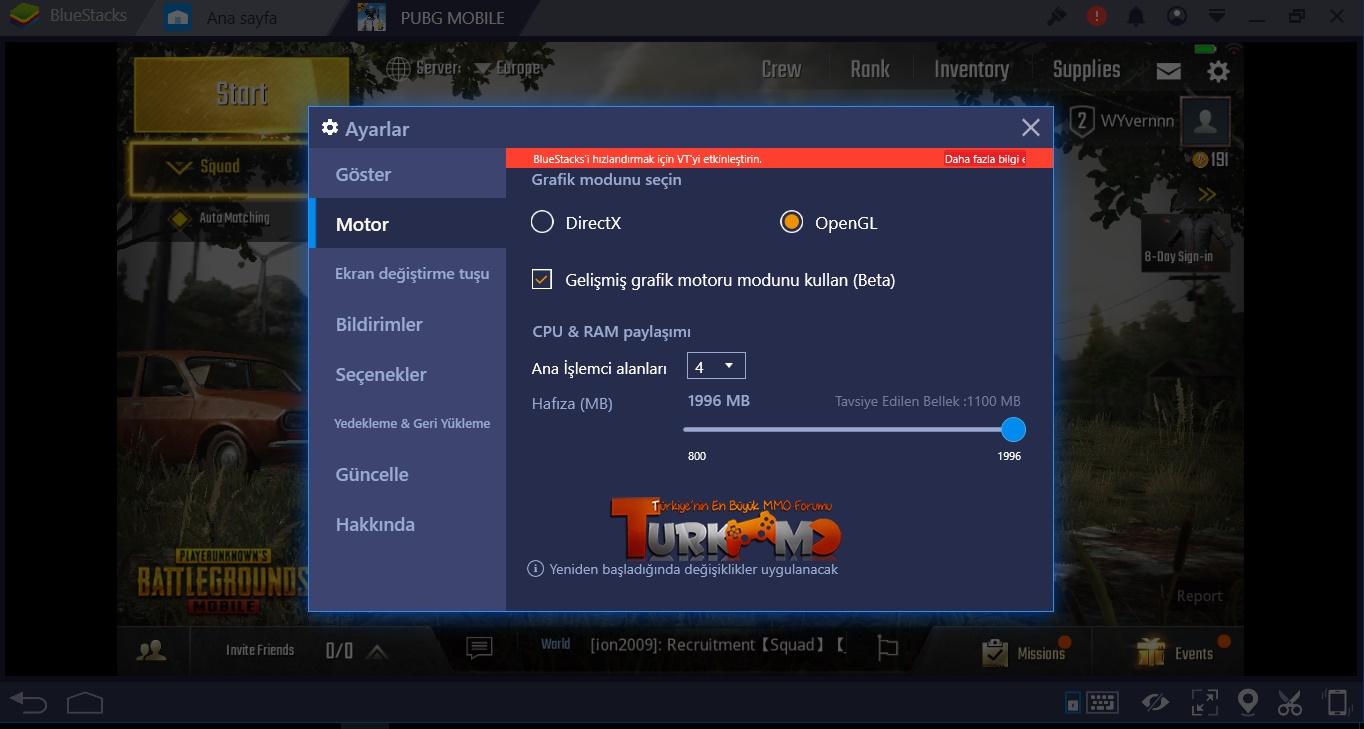Toggle the crossed-out eye visibility icon
Image resolution: width=1364 pixels, height=729 pixels.
(1156, 702)
